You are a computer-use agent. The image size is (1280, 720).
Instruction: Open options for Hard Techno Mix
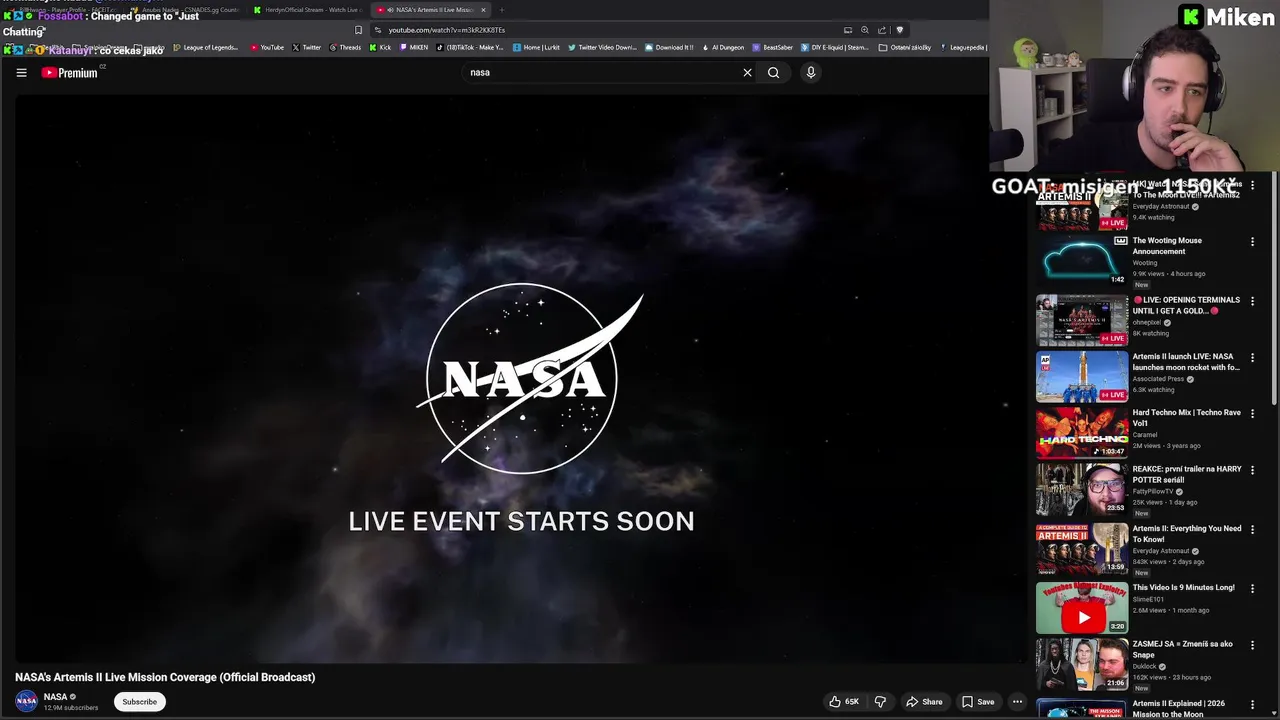1252,413
